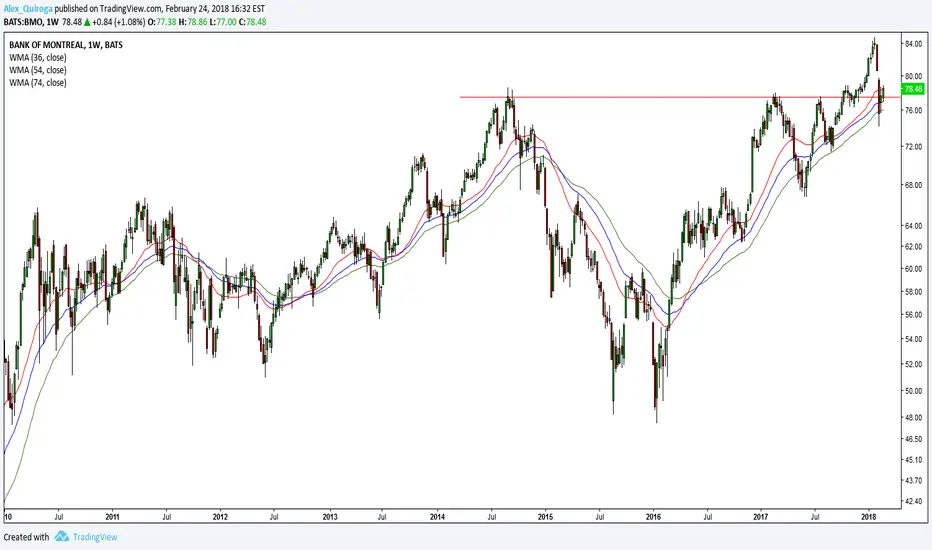Click the 43.70 price axis label

tap(913, 480)
